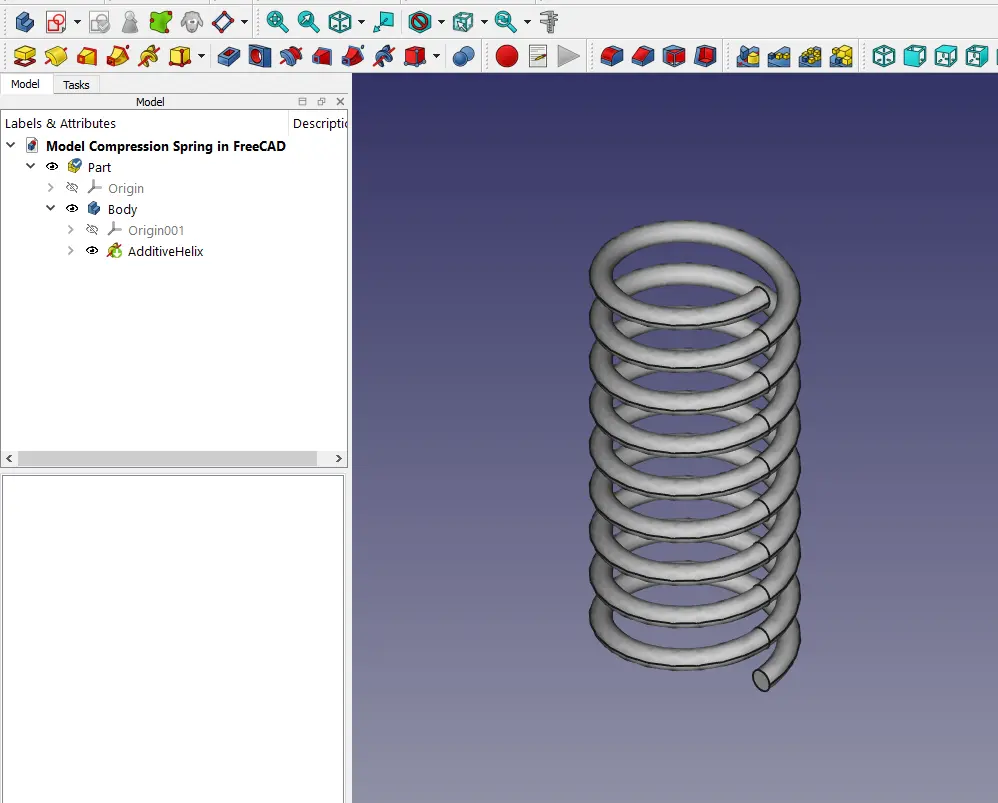Click the Boolean operation icon
The image size is (998, 803).
[463, 56]
